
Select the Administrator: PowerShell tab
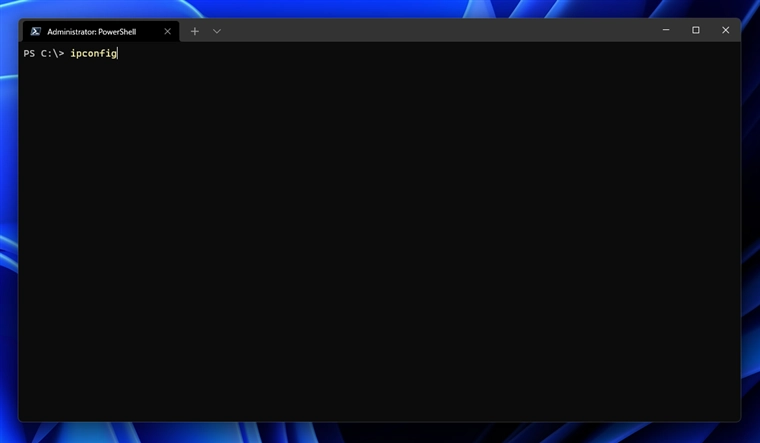point(101,32)
